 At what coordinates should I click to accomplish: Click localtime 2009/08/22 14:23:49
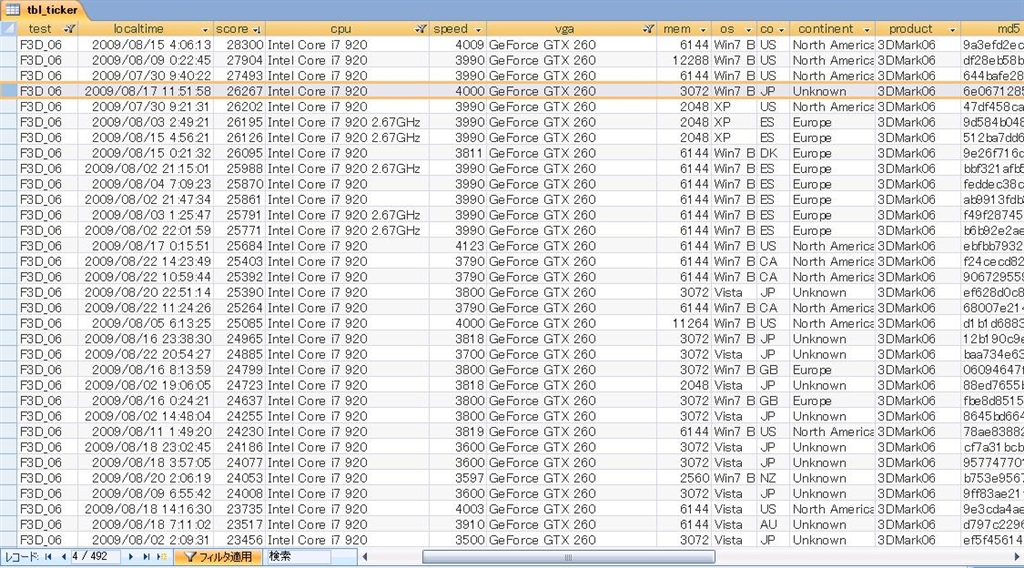click(146, 262)
